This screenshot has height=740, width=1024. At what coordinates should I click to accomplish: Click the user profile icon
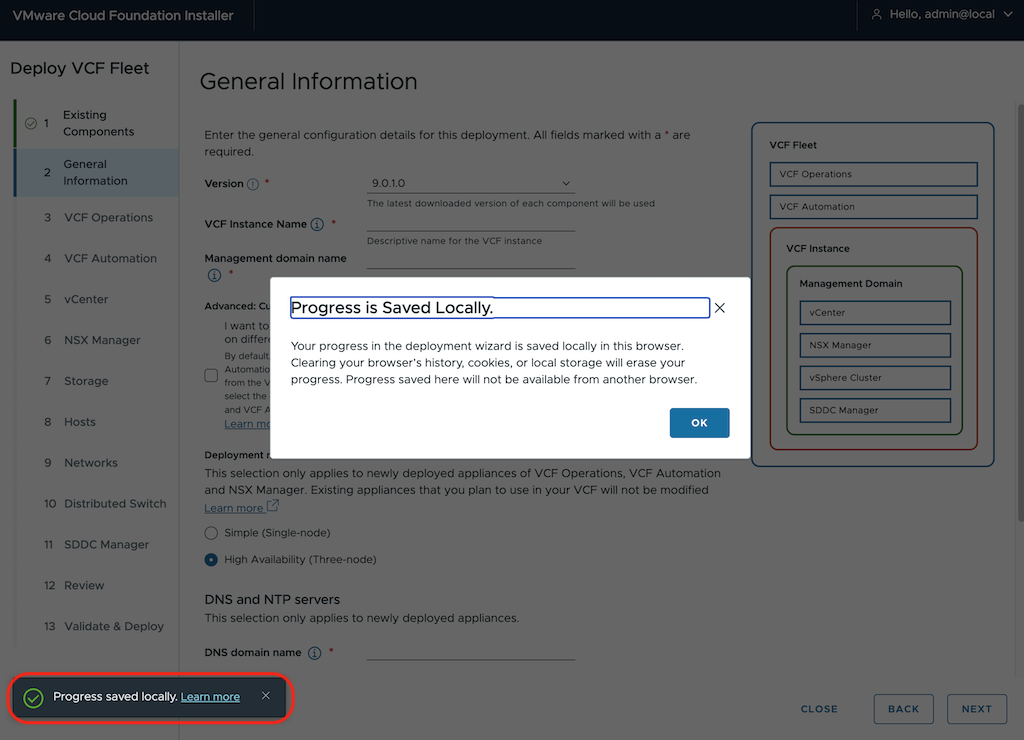(x=876, y=14)
